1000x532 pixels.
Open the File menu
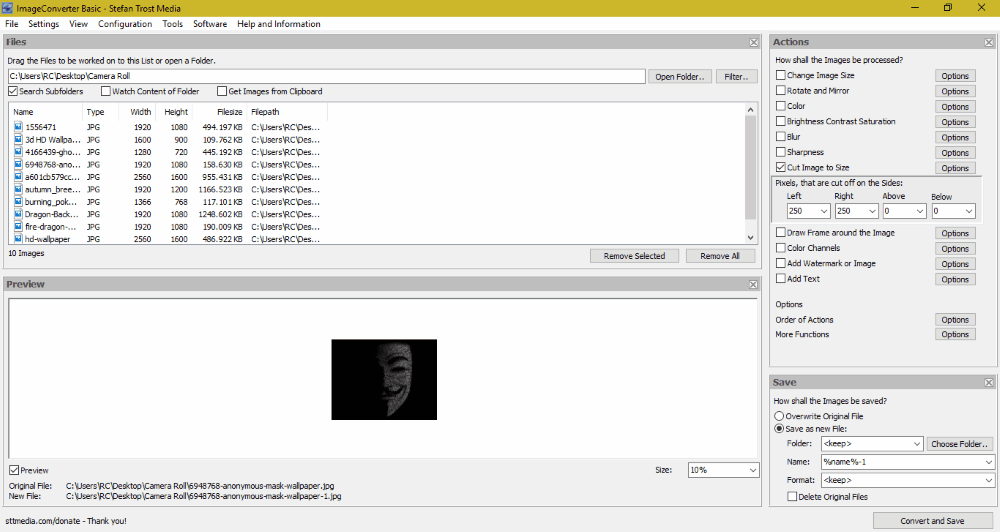coord(11,24)
